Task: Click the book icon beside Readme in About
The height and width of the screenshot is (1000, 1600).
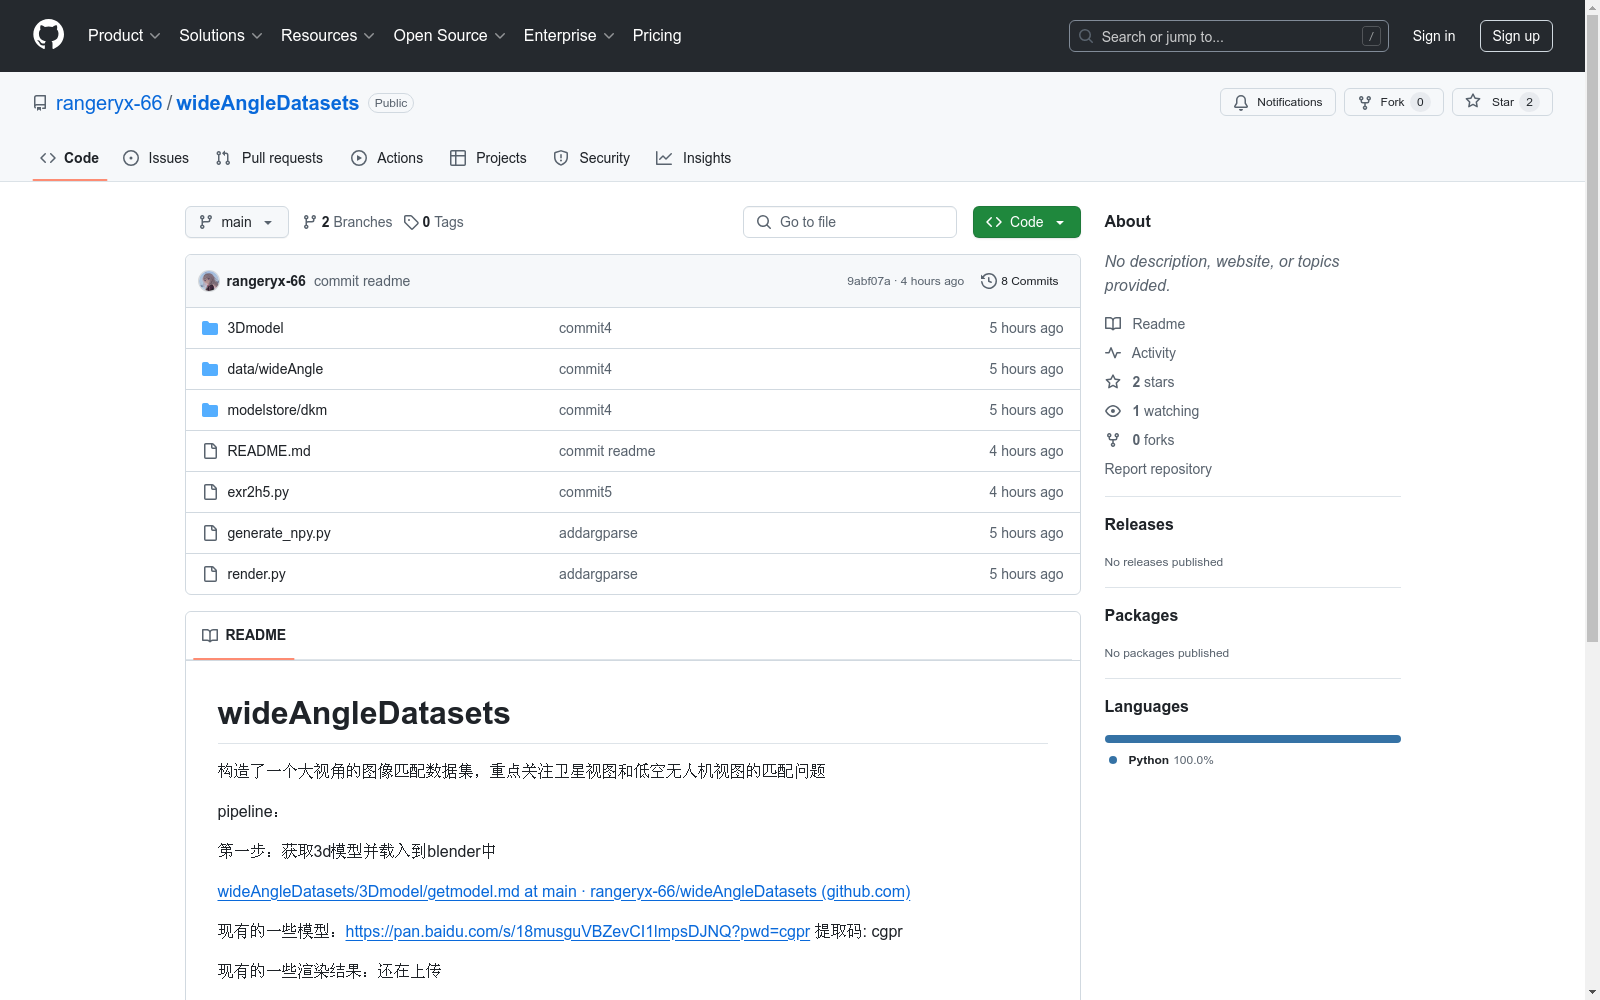Action: click(x=1113, y=324)
